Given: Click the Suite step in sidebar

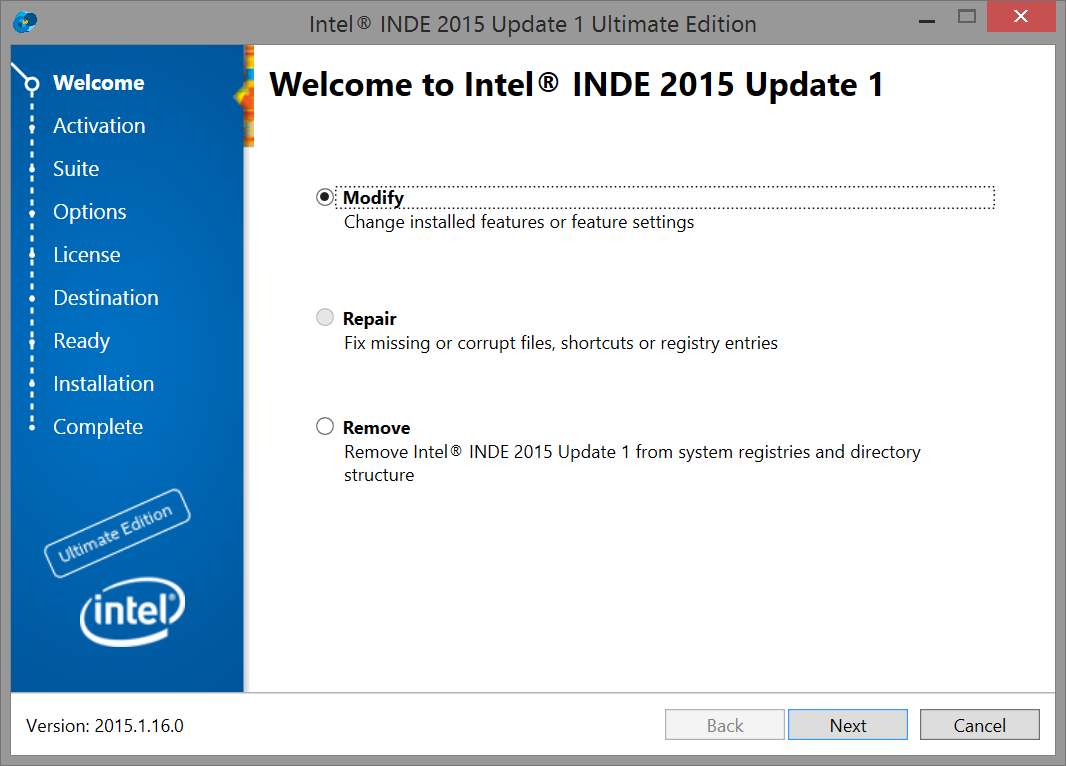Looking at the screenshot, I should click(x=76, y=169).
